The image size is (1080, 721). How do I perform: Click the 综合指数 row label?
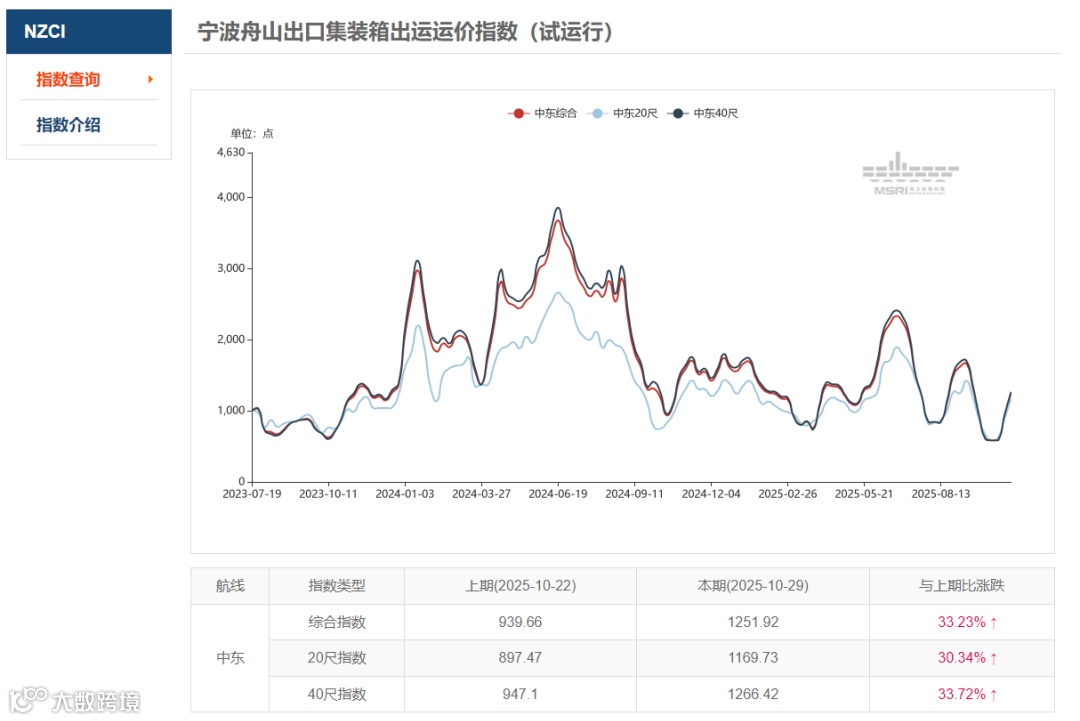(x=337, y=623)
